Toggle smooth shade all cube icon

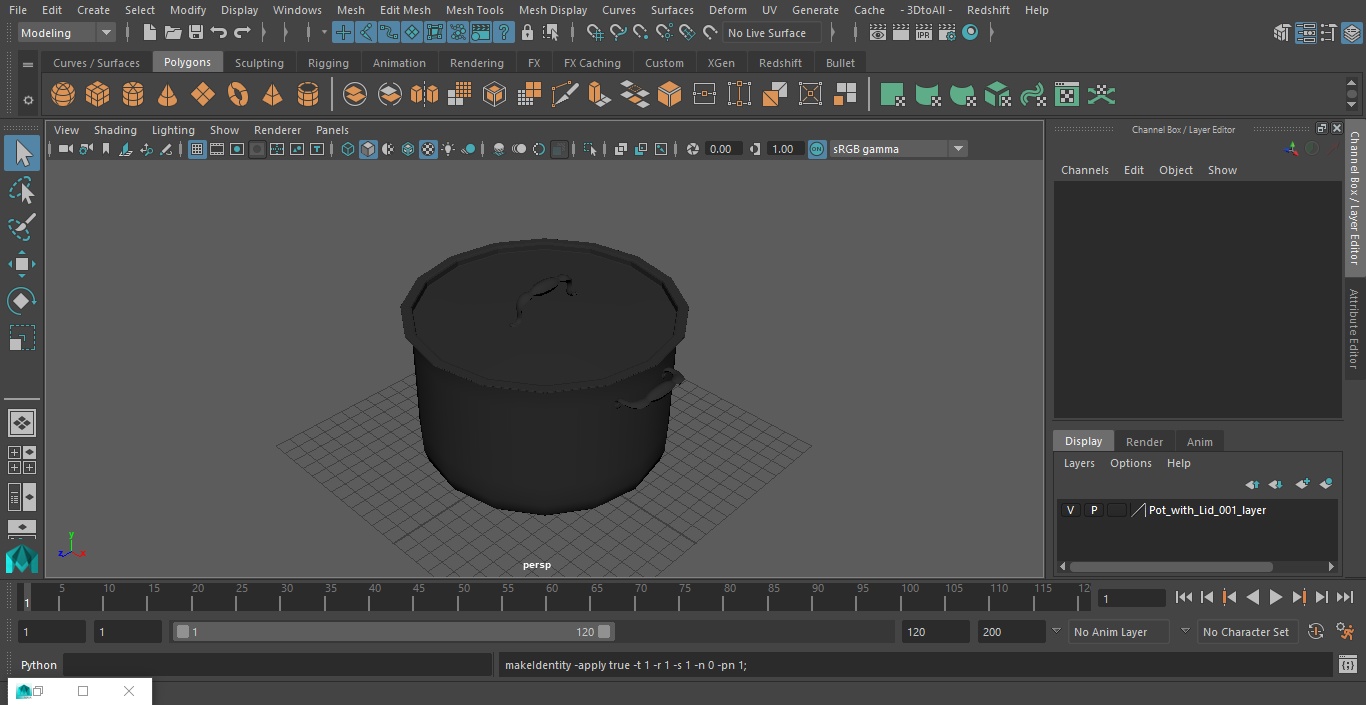click(x=368, y=149)
